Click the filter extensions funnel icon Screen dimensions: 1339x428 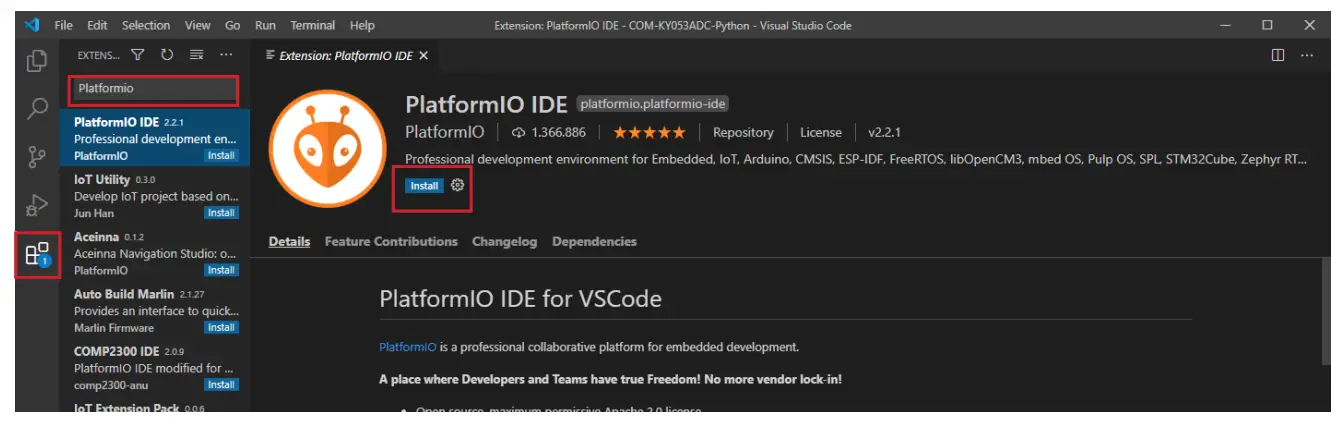[138, 55]
